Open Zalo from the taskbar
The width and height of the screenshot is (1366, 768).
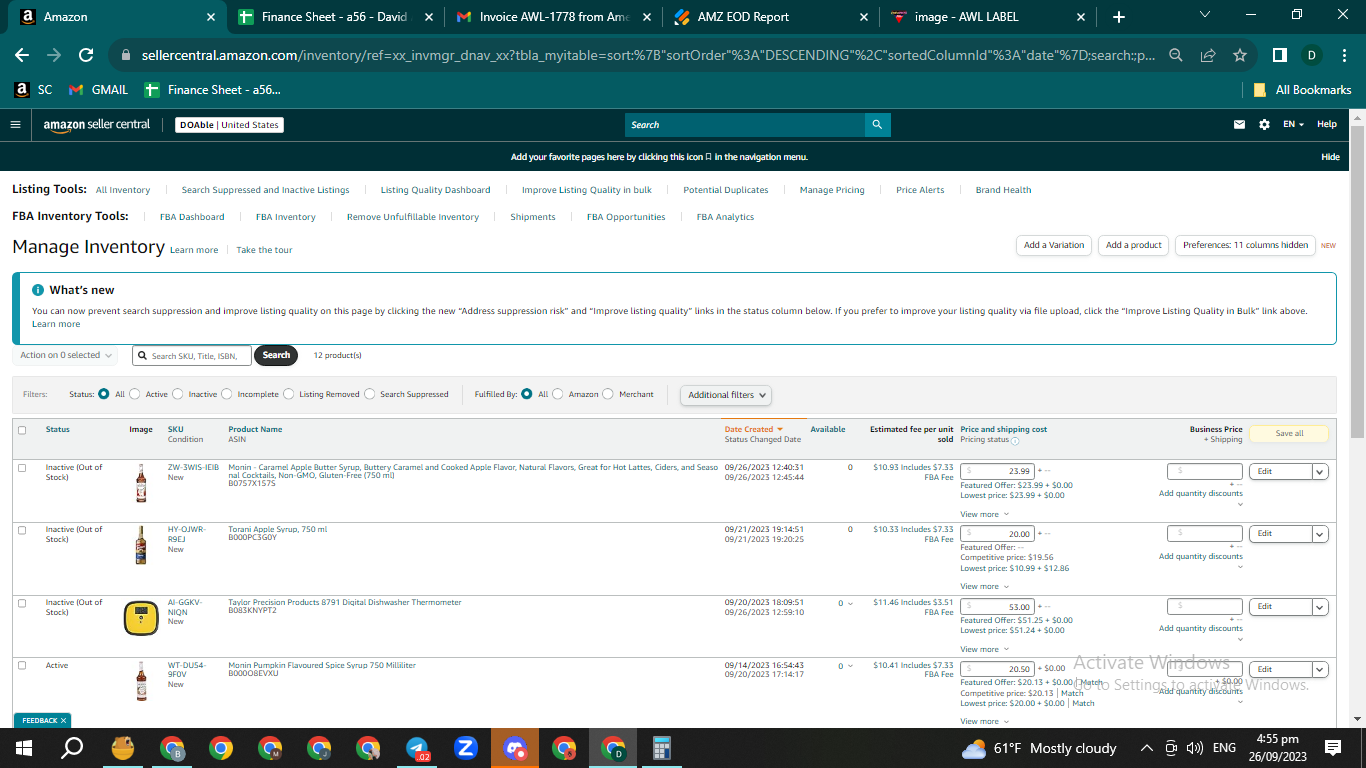(466, 748)
